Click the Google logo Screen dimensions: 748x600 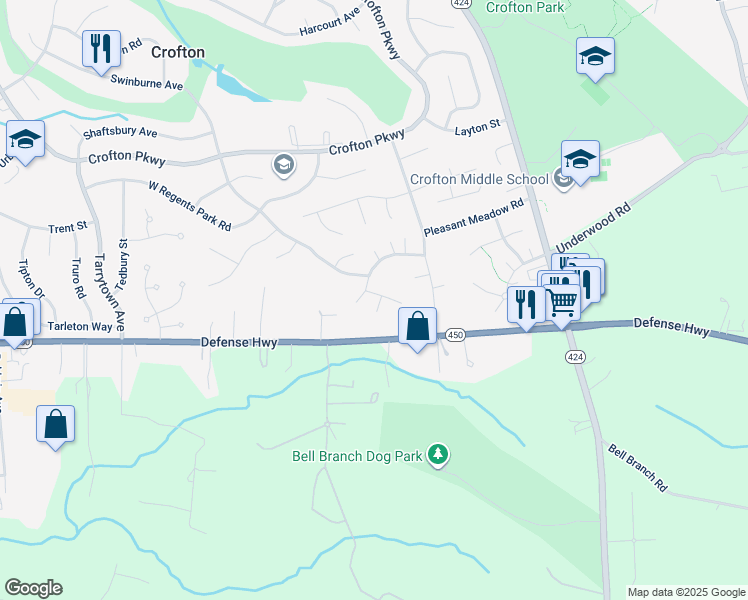click(33, 588)
